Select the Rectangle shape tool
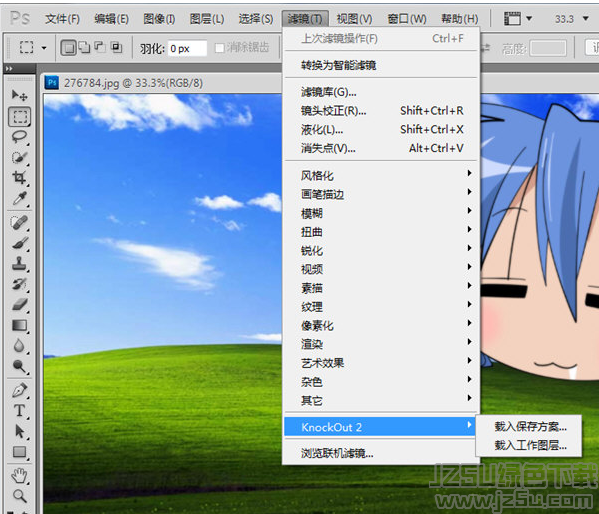This screenshot has height=514, width=599. click(19, 452)
